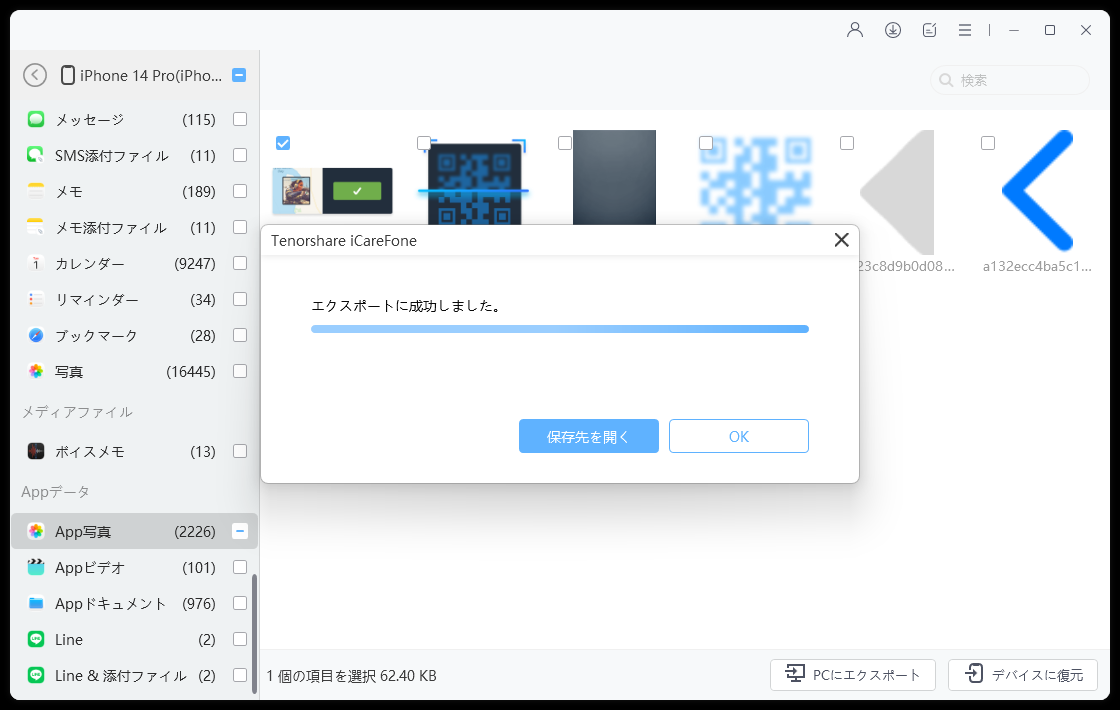The height and width of the screenshot is (710, 1120).
Task: Click the search magnifier icon
Action: point(946,80)
